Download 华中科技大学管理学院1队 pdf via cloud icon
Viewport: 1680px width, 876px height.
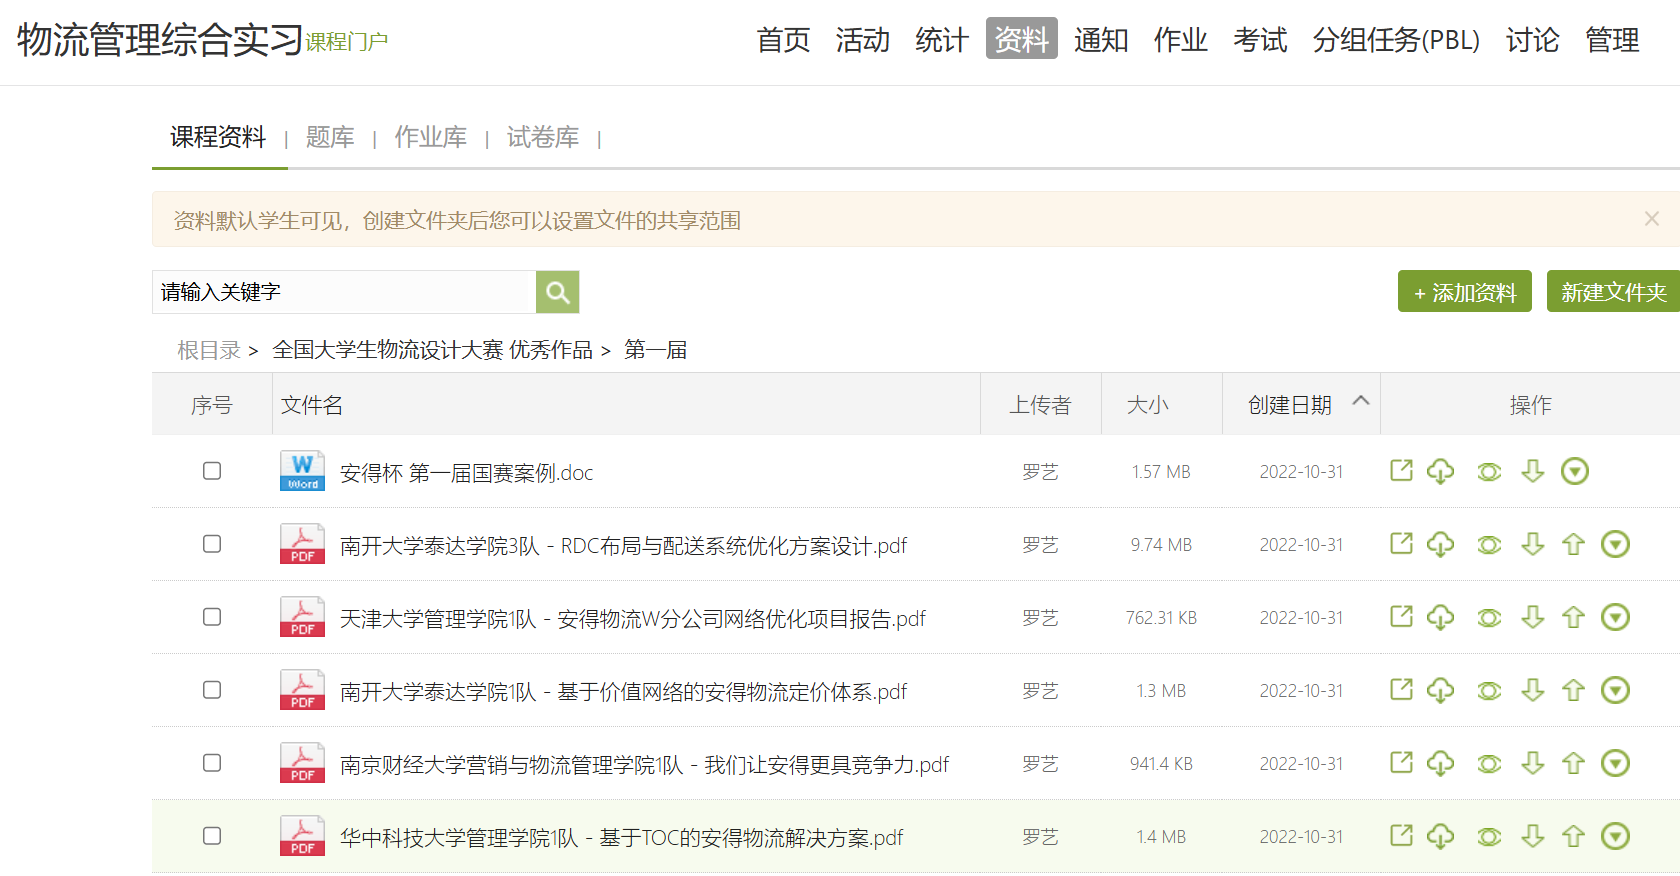[x=1440, y=836]
